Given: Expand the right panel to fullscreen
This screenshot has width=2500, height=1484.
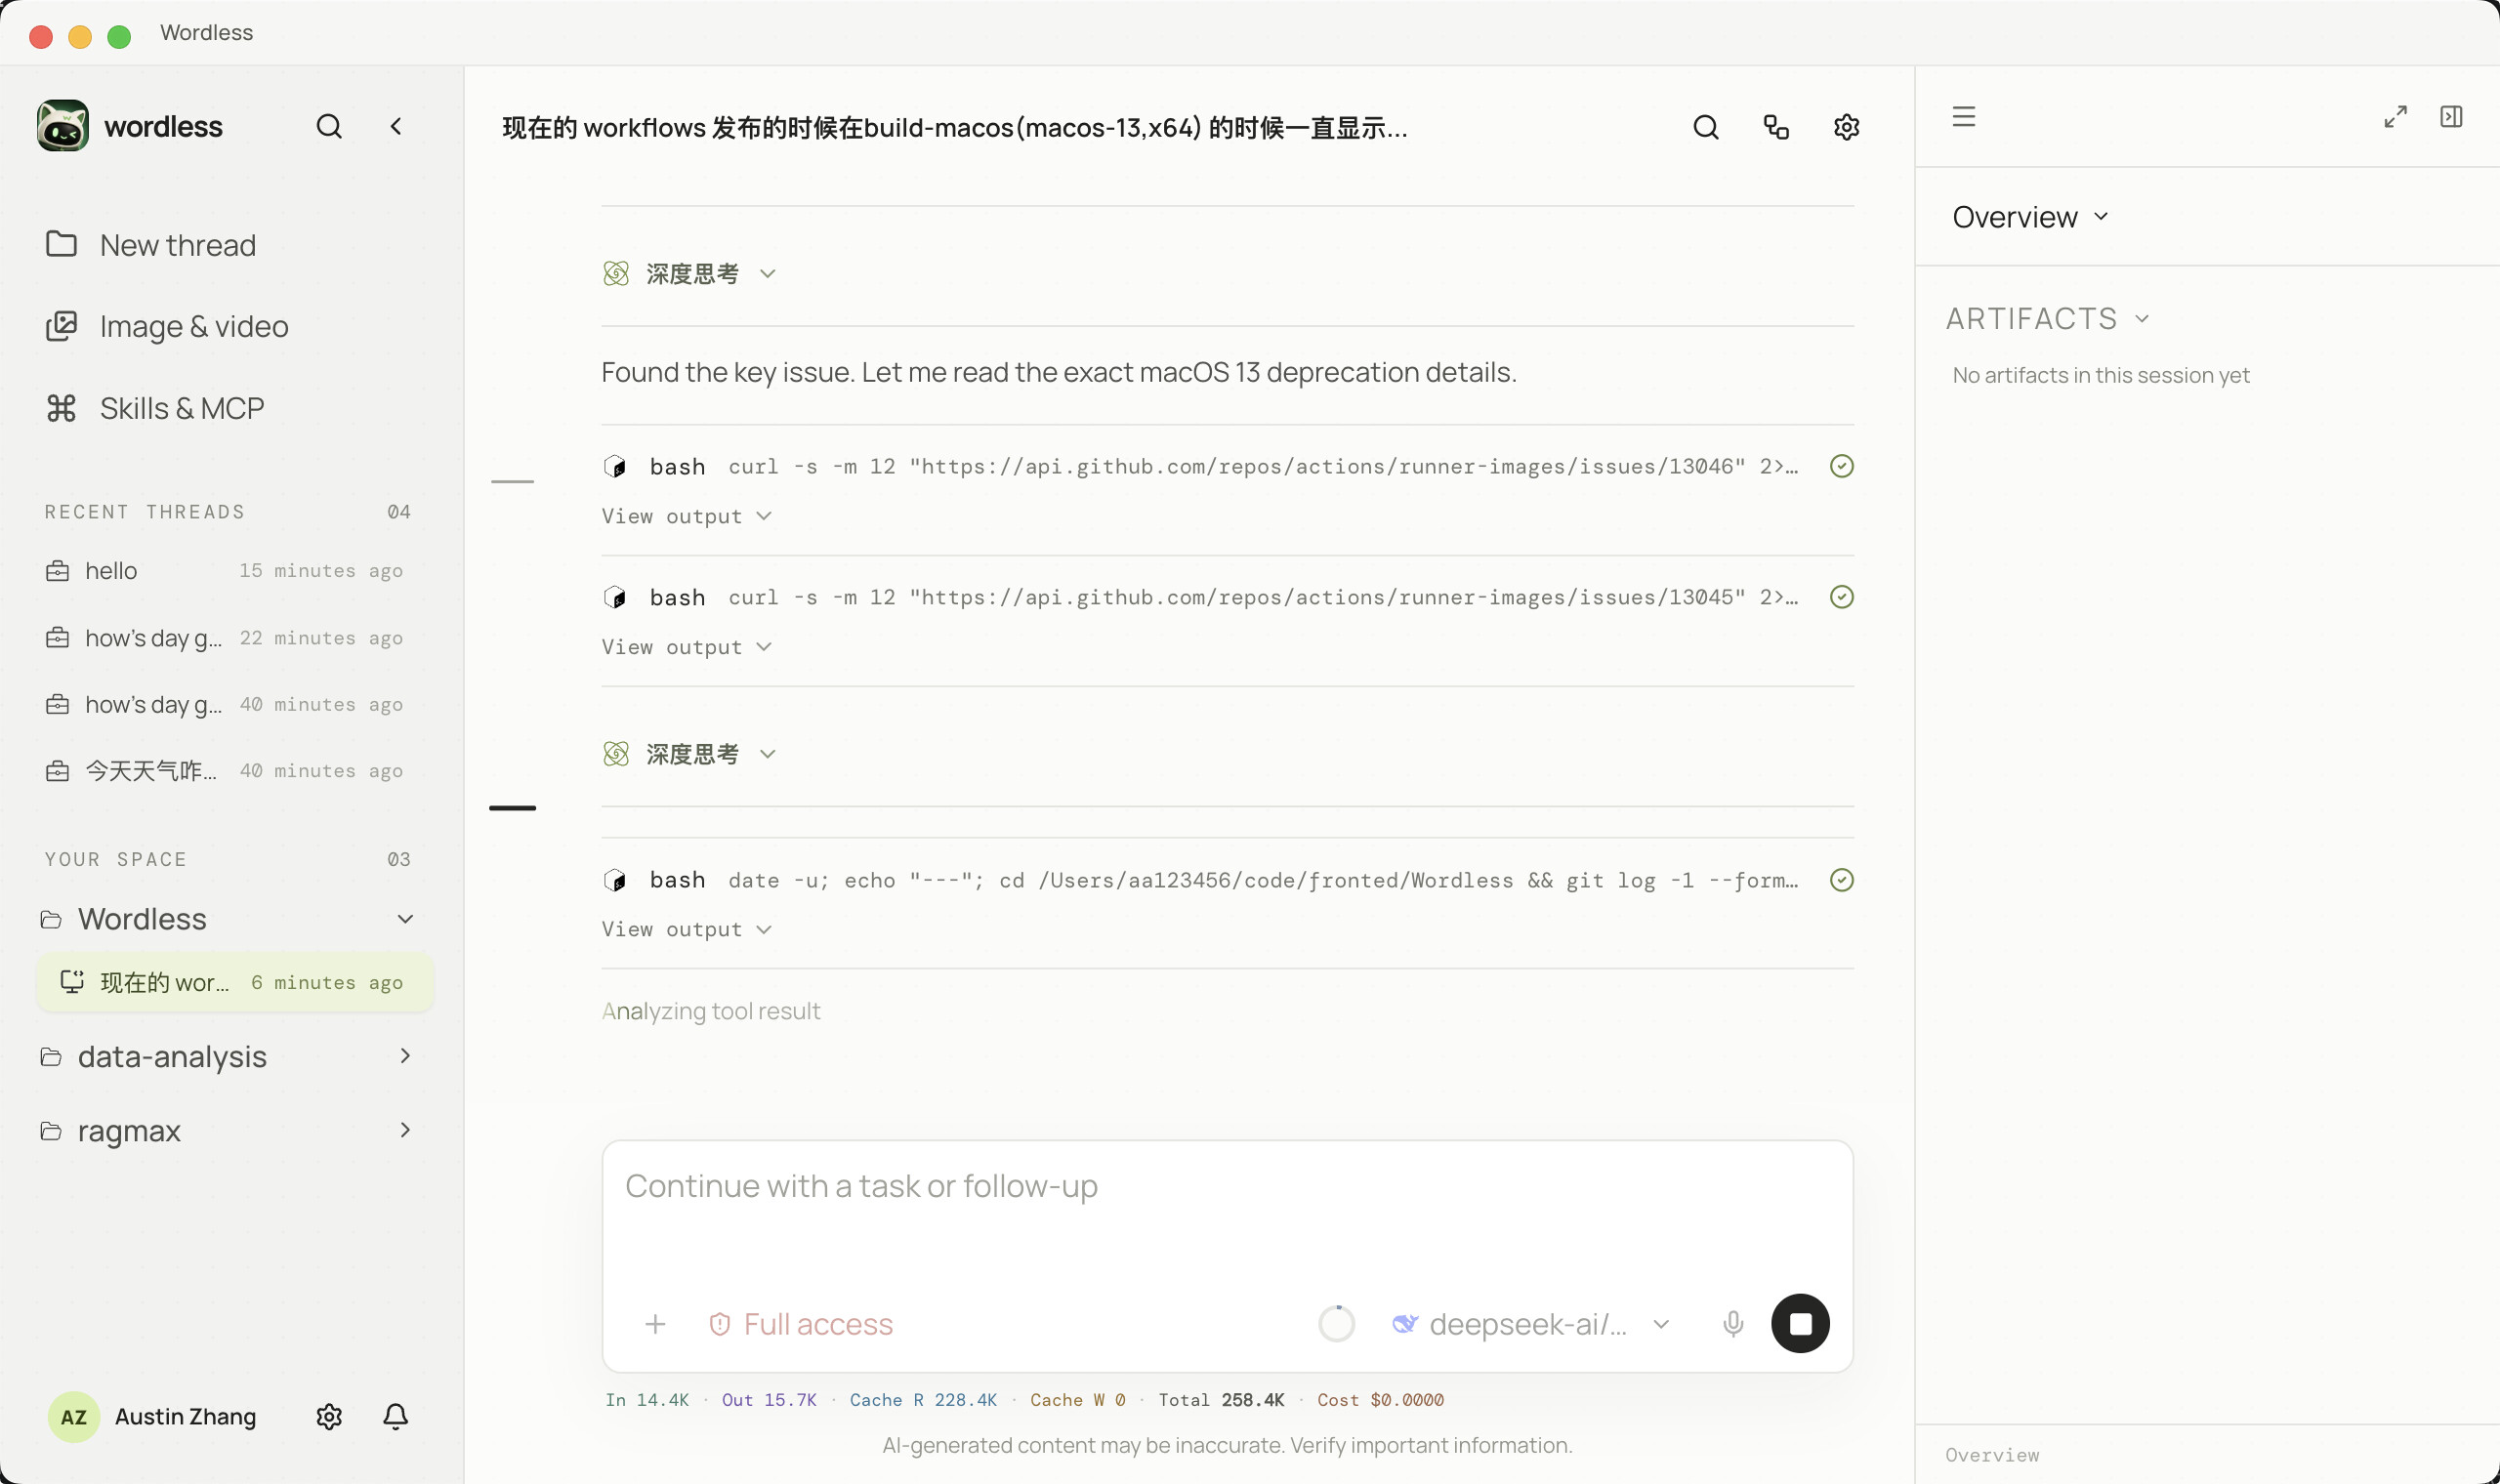Looking at the screenshot, I should coord(2395,117).
